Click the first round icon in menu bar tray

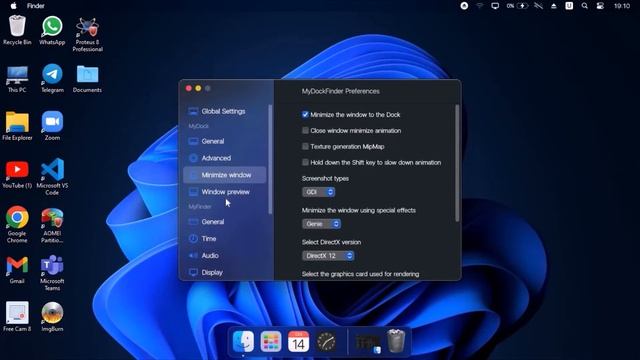(464, 6)
